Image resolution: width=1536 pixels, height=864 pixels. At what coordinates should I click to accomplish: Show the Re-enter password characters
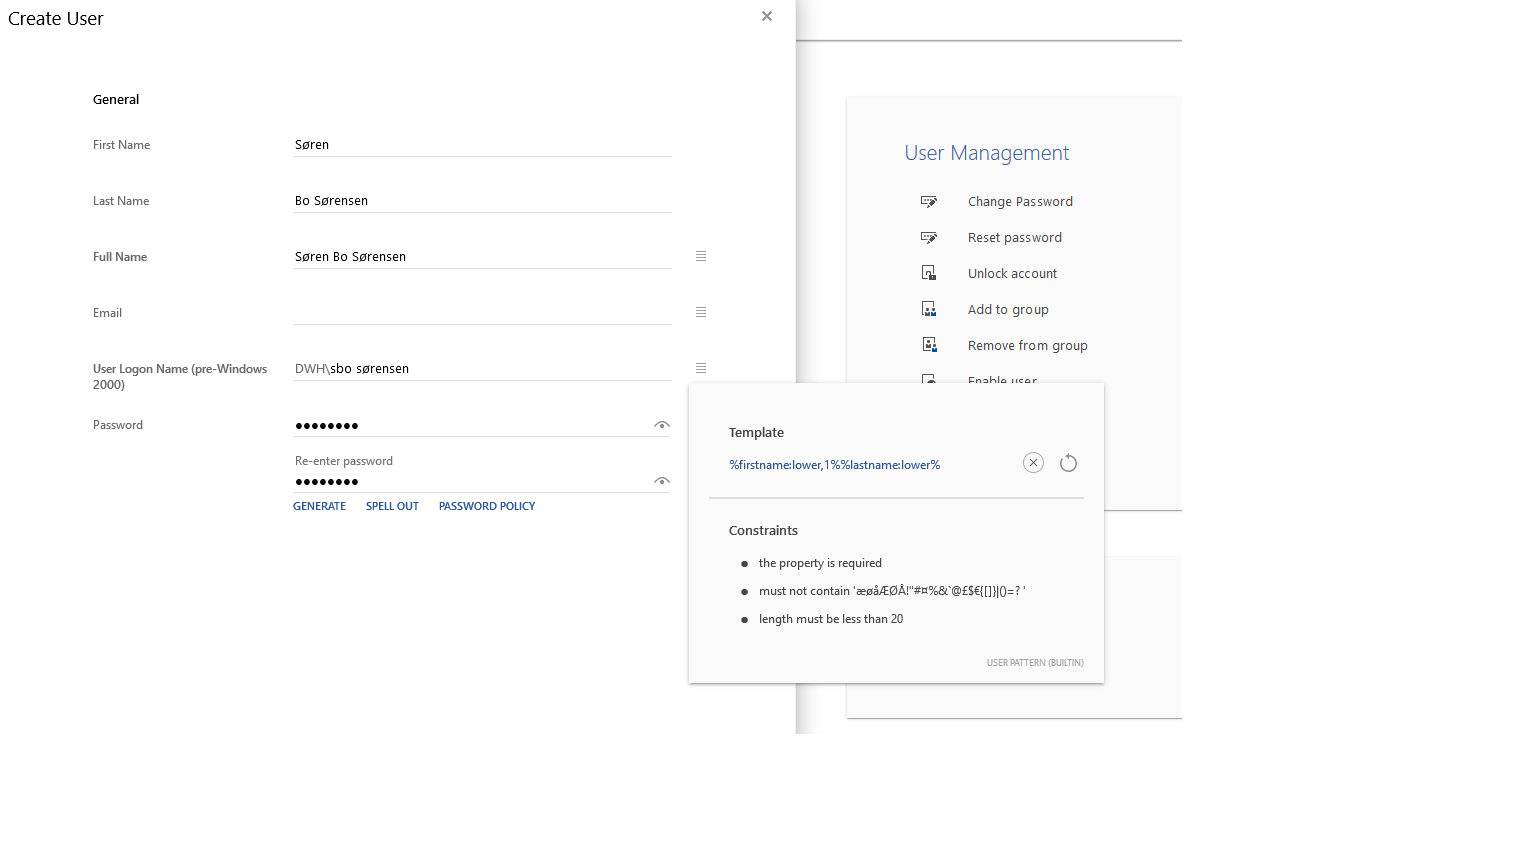click(661, 481)
